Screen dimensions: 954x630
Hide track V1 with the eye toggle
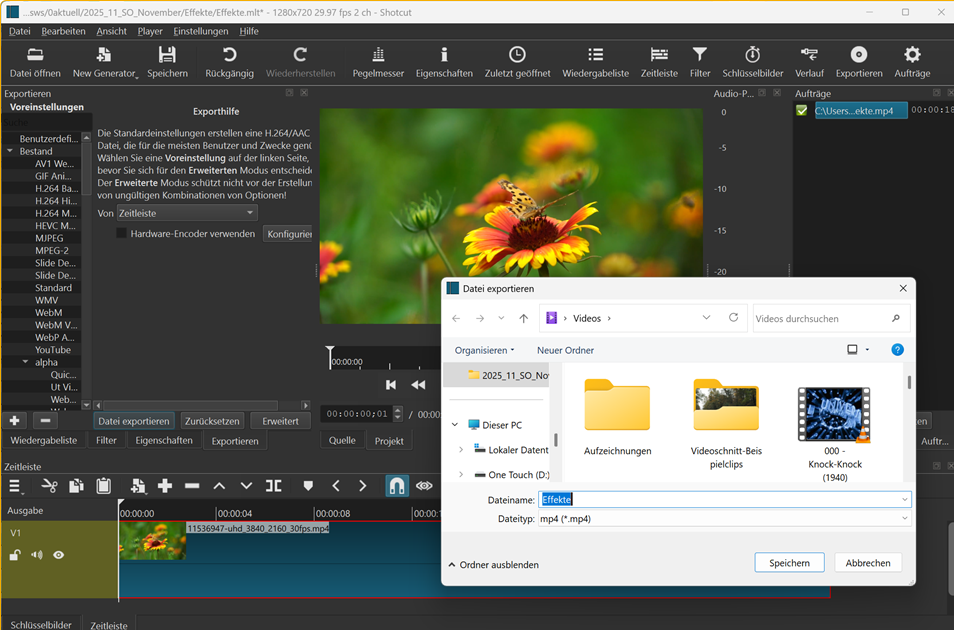pos(59,555)
